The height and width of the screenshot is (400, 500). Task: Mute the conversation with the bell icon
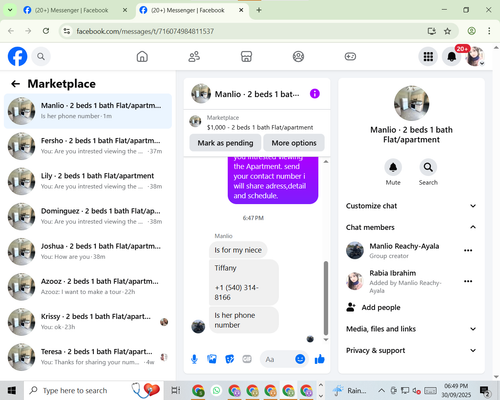(x=393, y=167)
